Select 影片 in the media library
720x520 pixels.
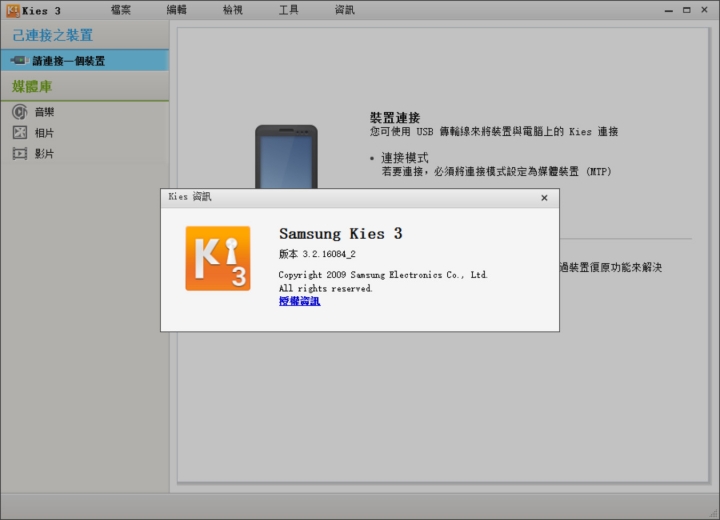tap(45, 153)
